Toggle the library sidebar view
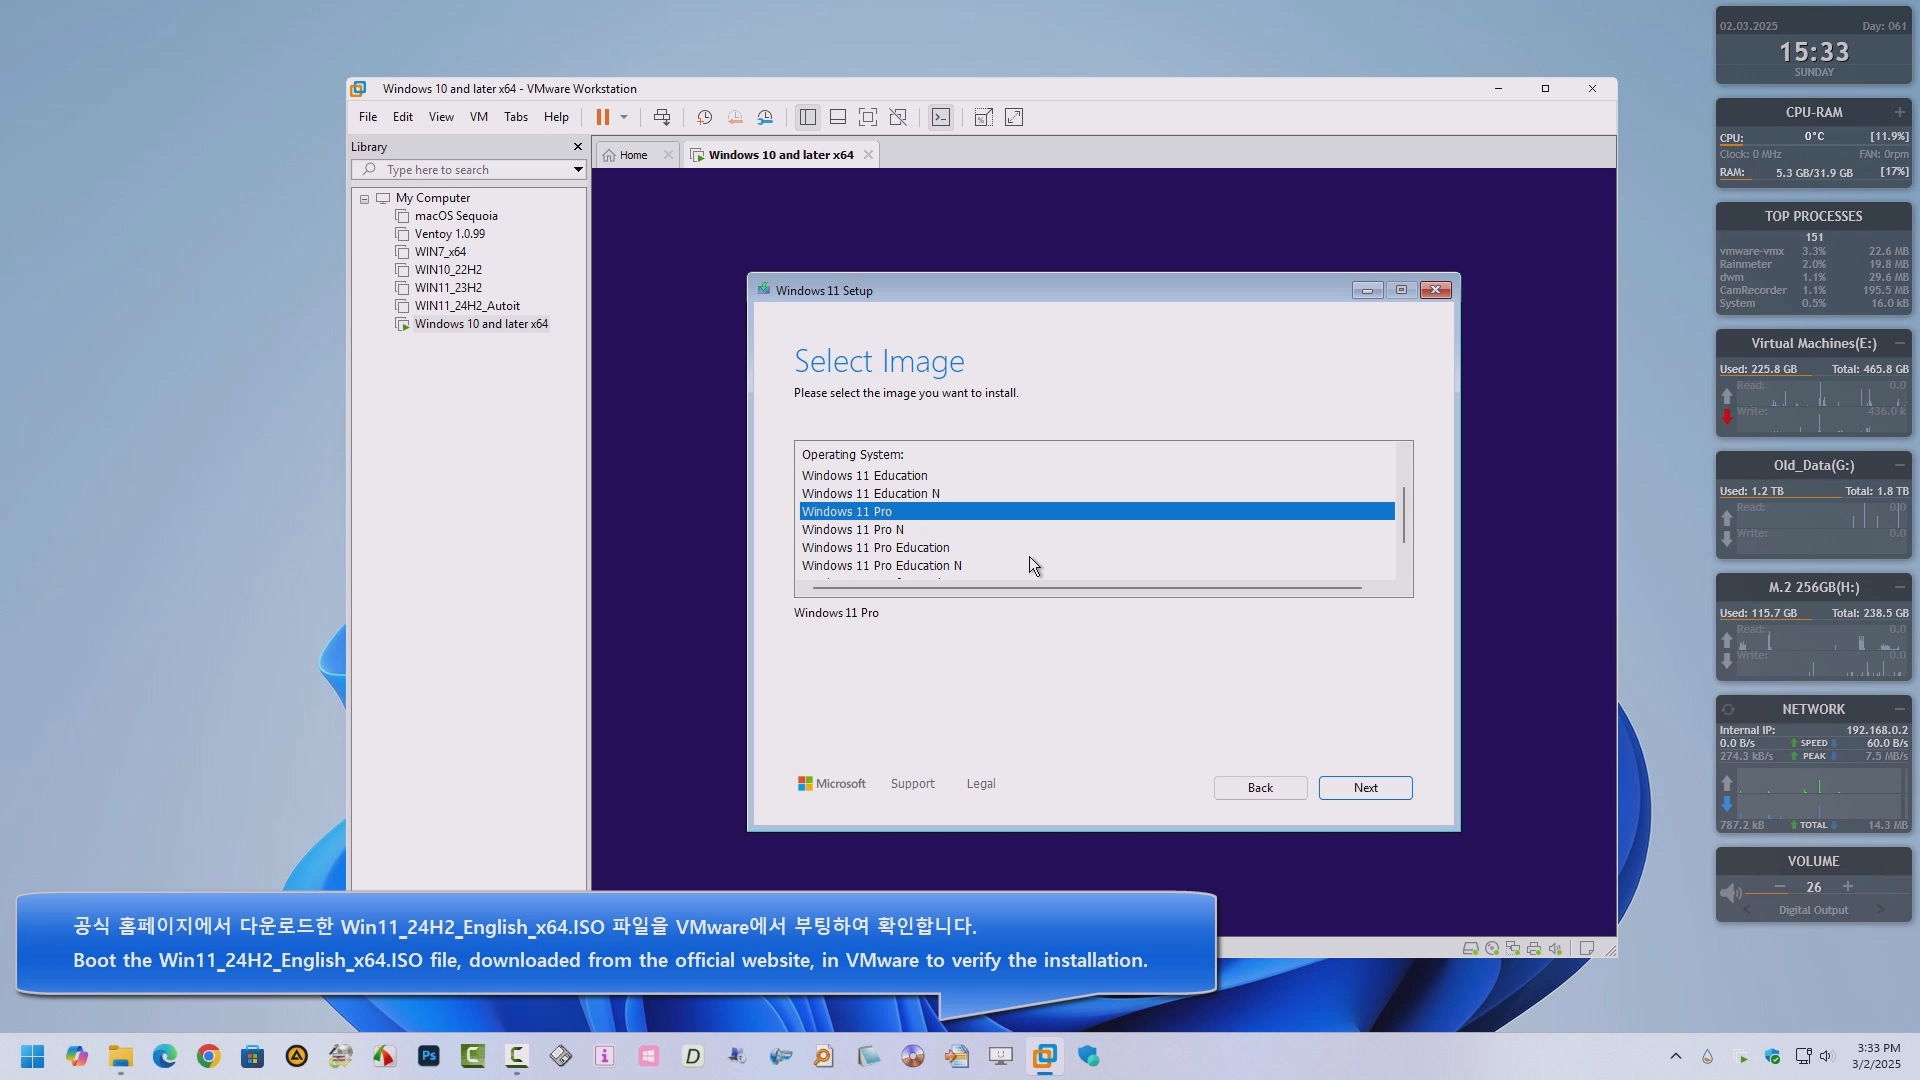 pos(808,117)
